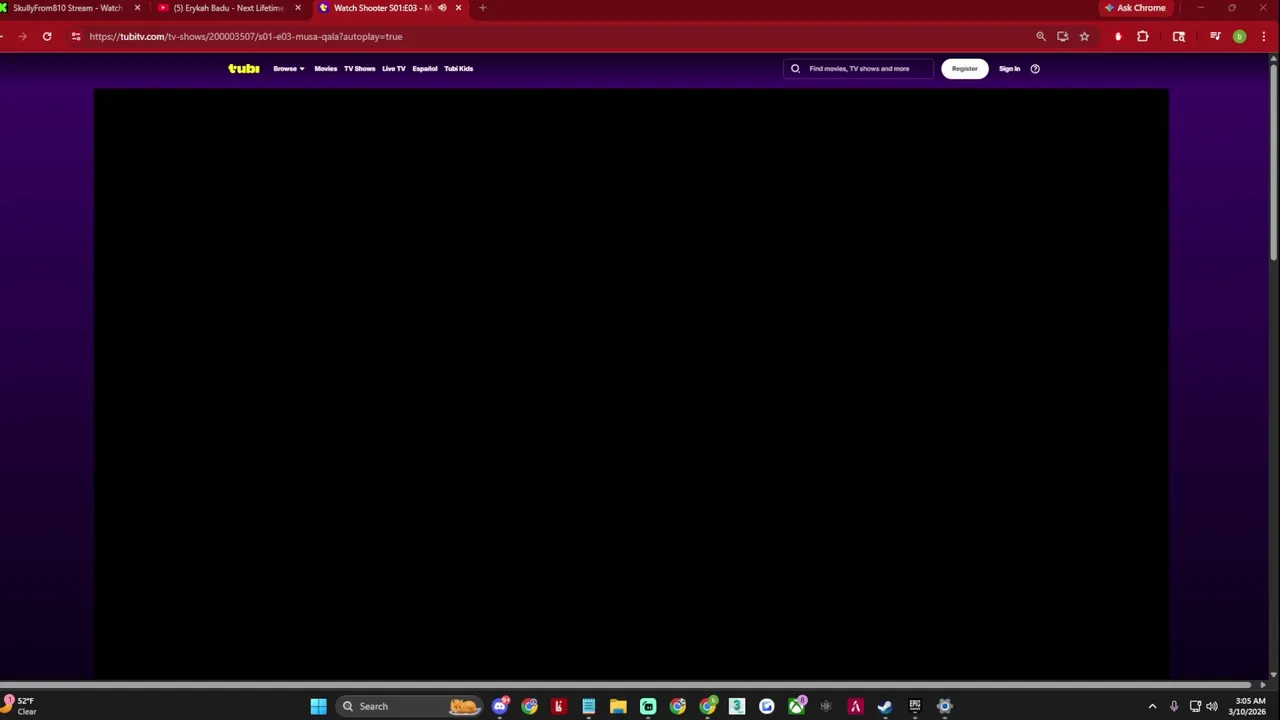Open the tab search side panel icon
The width and height of the screenshot is (1280, 720).
1179,37
